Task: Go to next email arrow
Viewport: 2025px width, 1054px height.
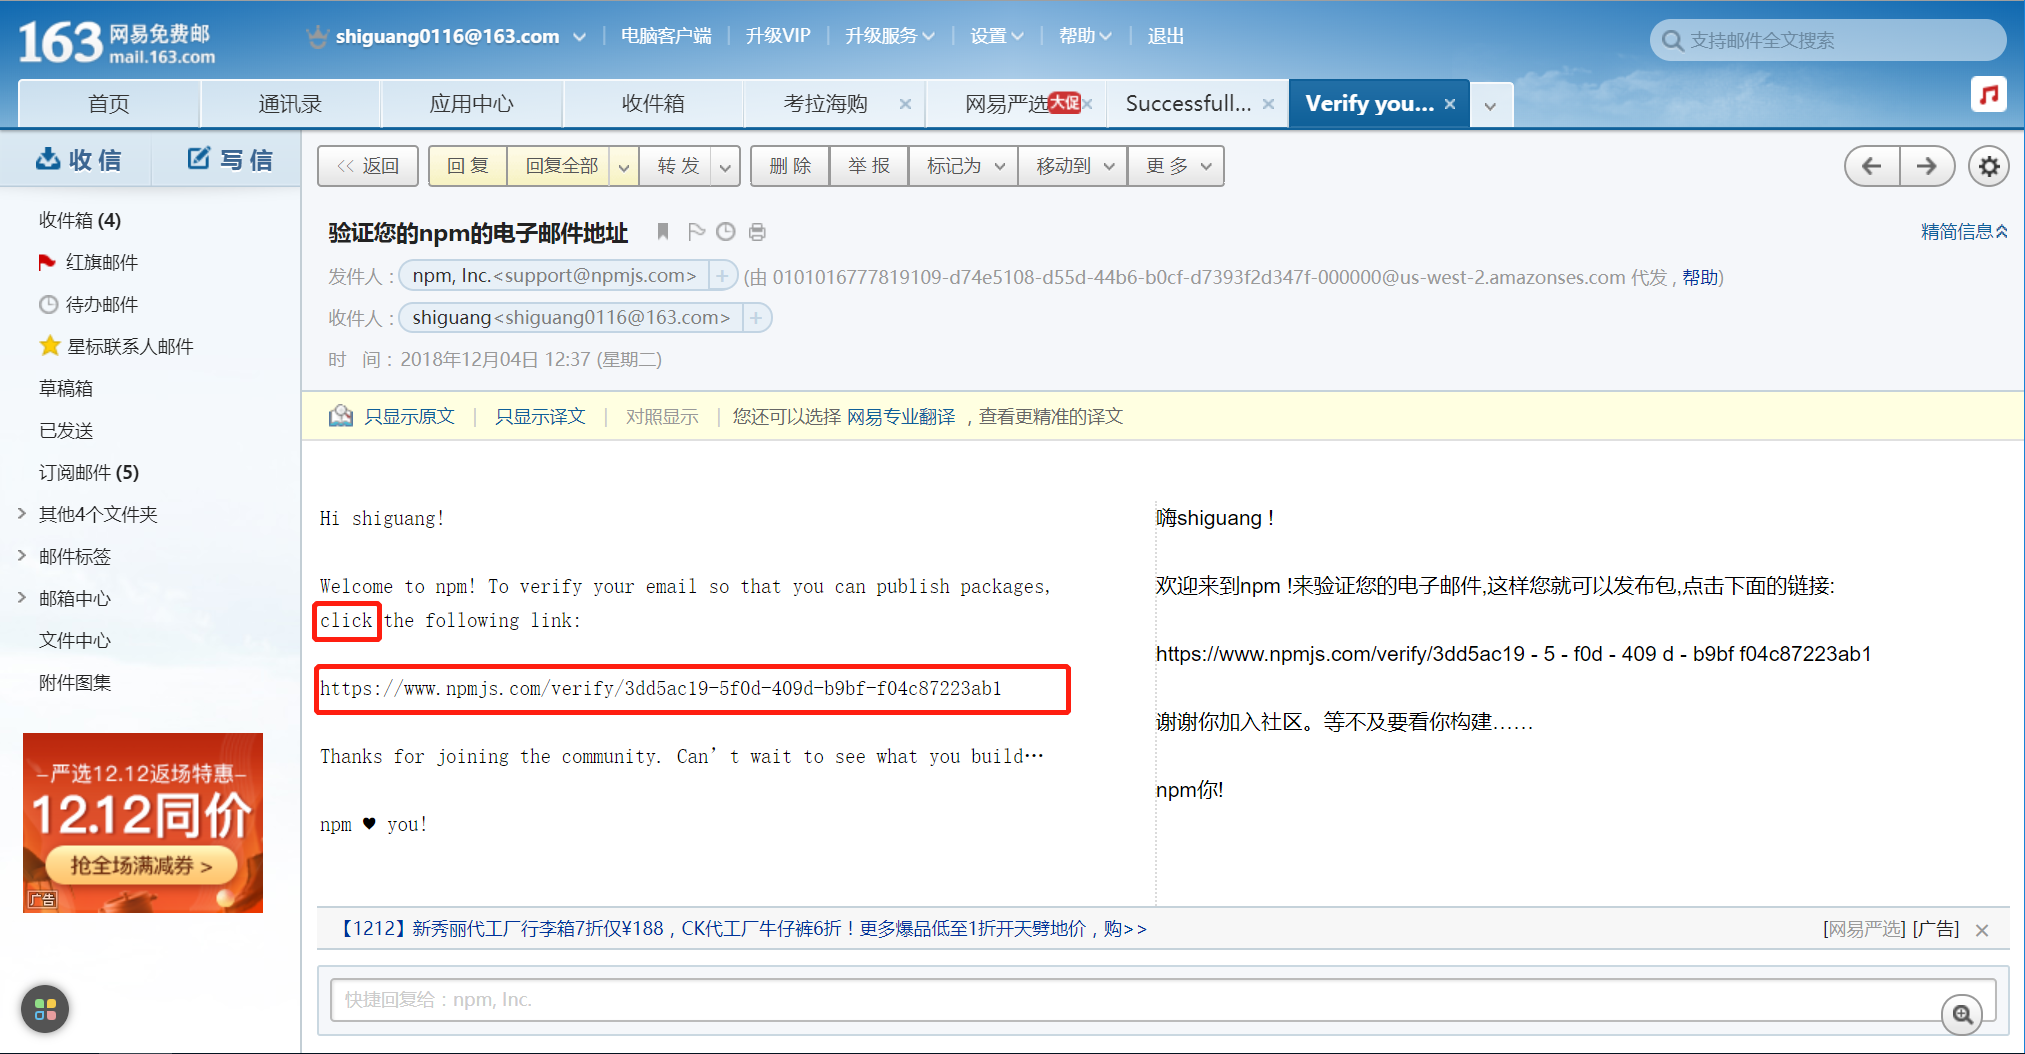Action: [x=1927, y=166]
